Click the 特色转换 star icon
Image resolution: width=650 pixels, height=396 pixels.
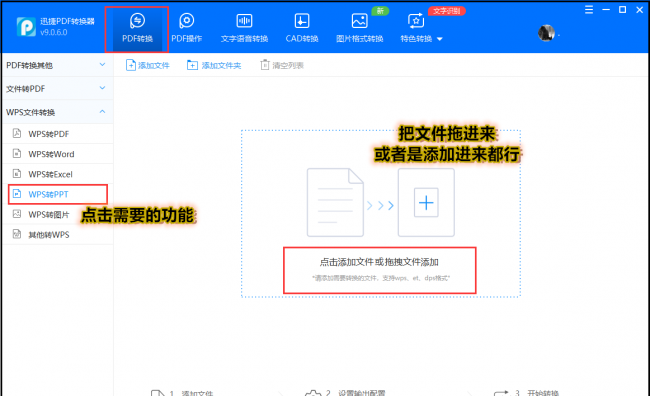pyautogui.click(x=416, y=20)
